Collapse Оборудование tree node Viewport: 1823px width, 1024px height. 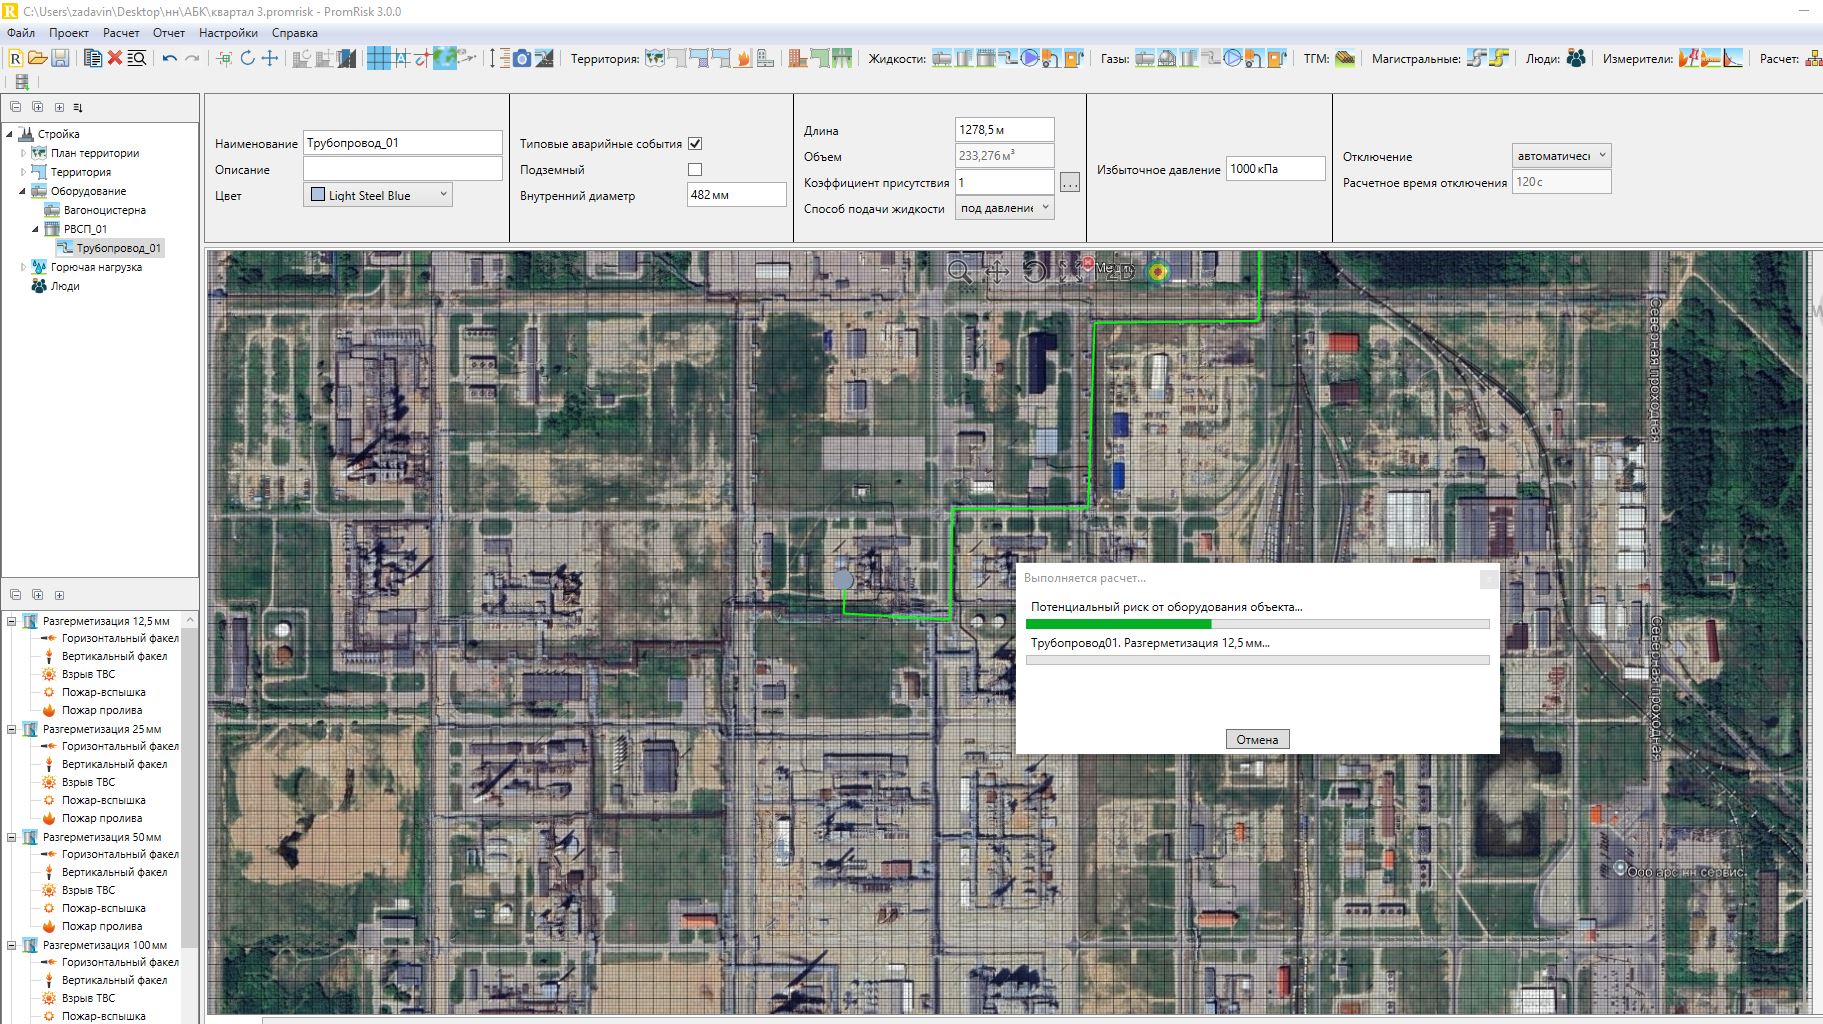[23, 191]
